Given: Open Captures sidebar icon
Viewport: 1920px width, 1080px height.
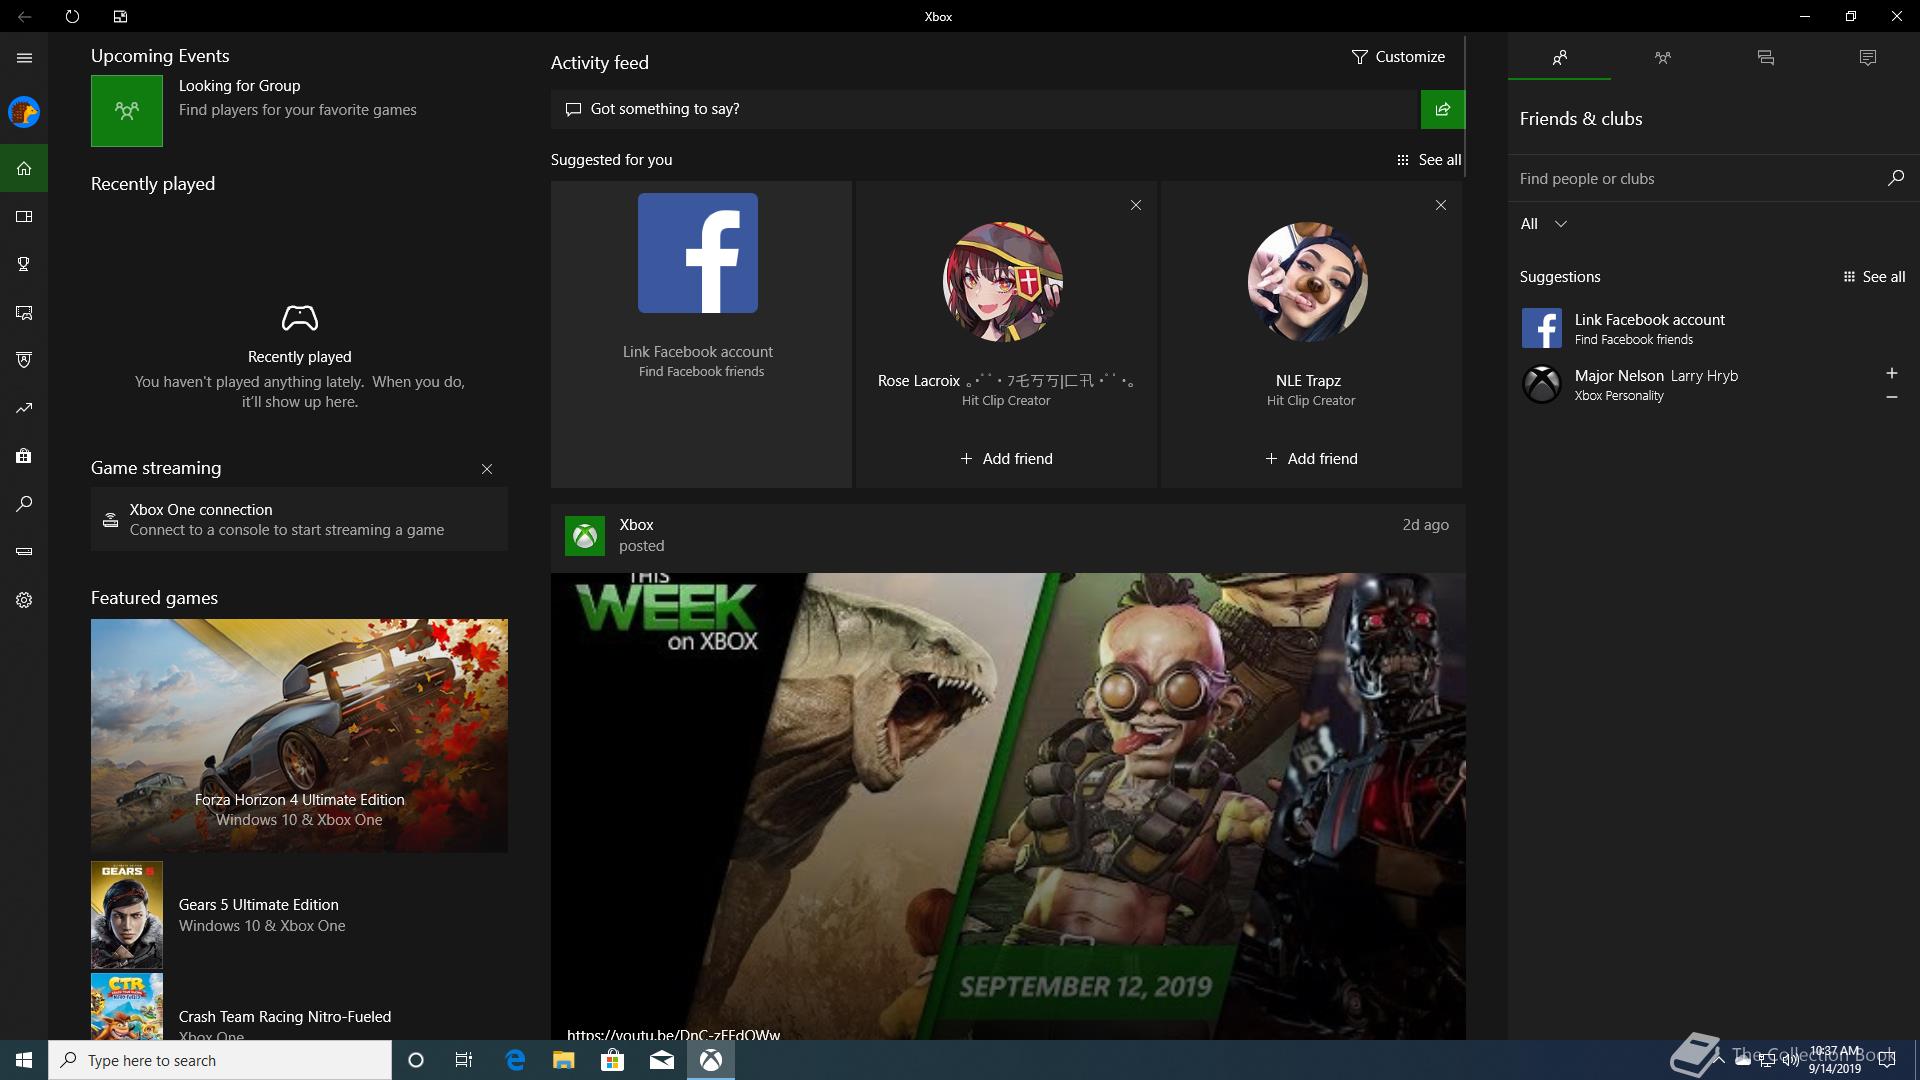Looking at the screenshot, I should click(x=24, y=312).
